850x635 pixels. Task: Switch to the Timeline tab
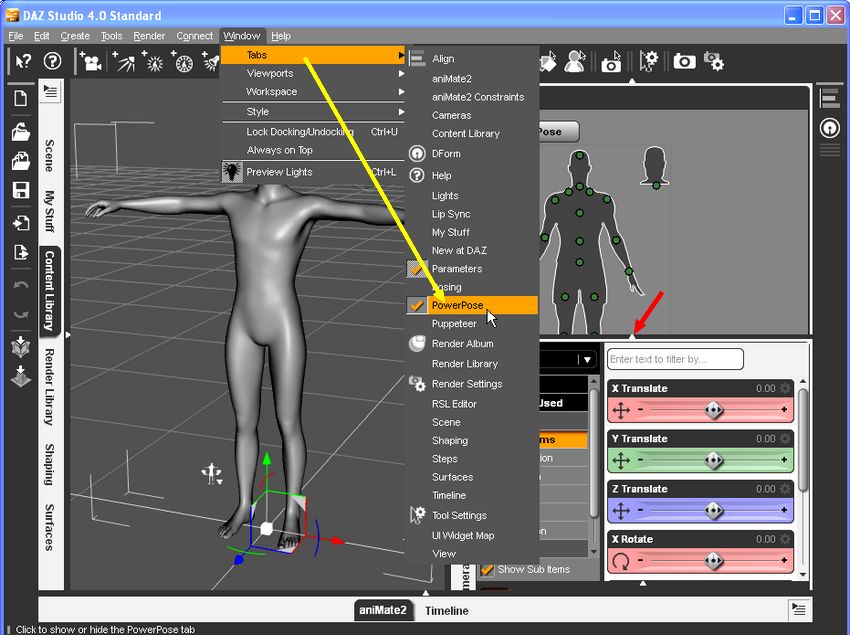tap(447, 611)
